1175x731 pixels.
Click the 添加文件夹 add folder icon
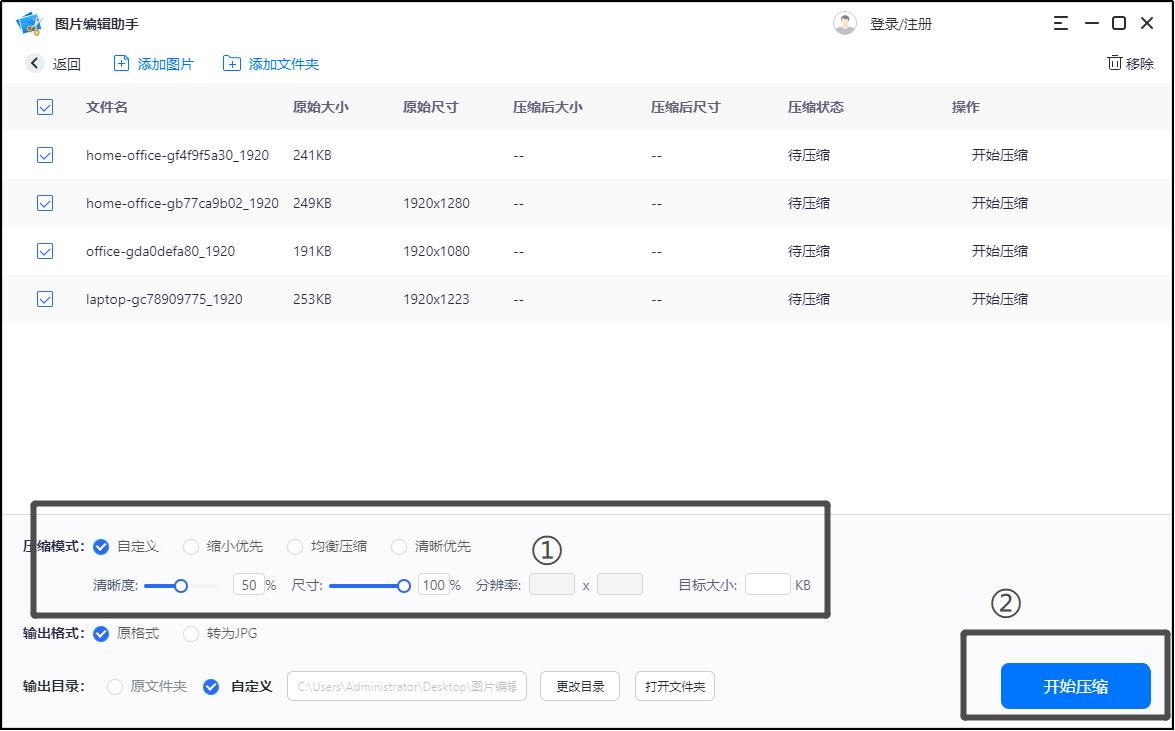pos(234,63)
